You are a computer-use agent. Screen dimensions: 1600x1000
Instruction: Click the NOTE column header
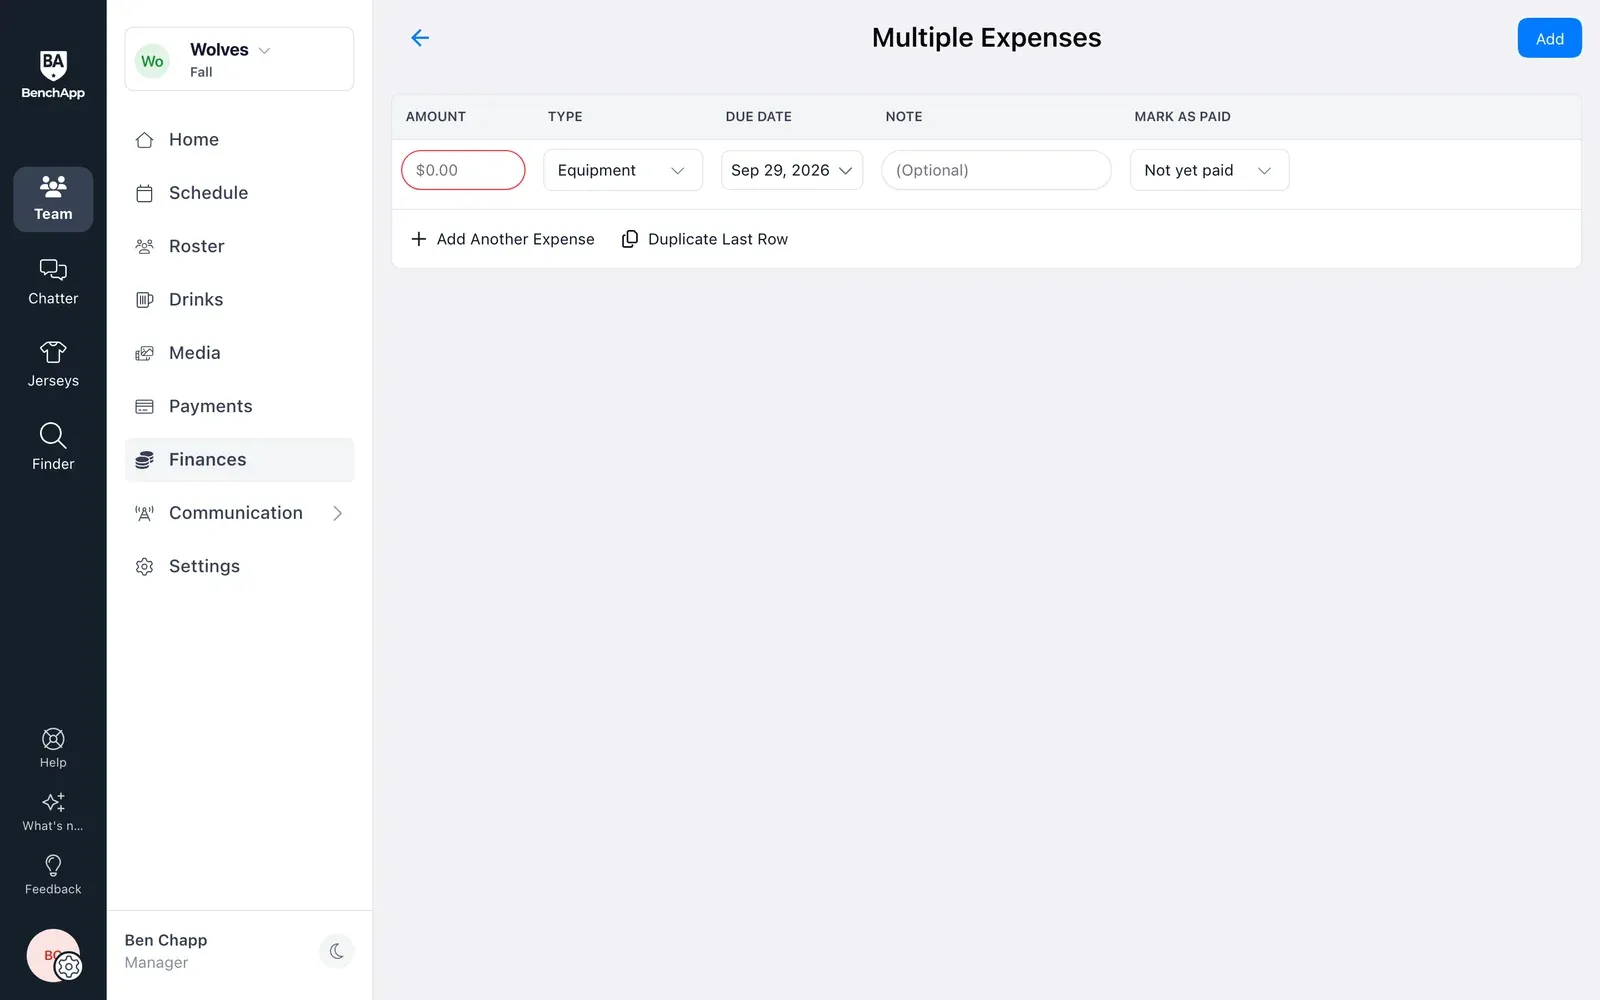(x=904, y=117)
